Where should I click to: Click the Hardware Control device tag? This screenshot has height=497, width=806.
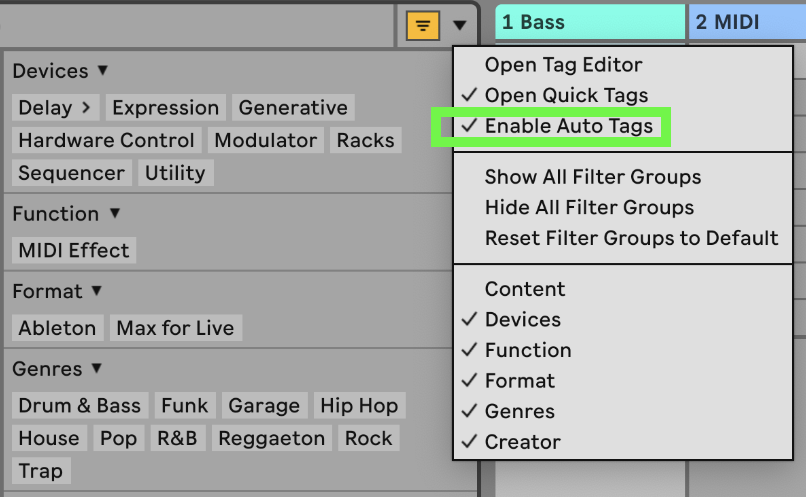(x=106, y=141)
